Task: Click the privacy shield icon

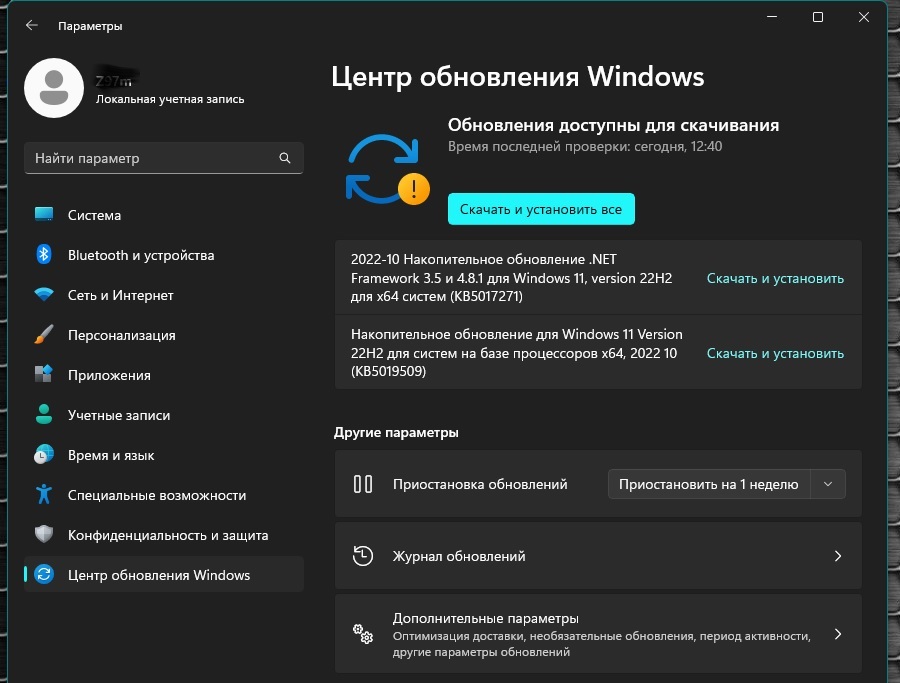Action: (x=44, y=534)
